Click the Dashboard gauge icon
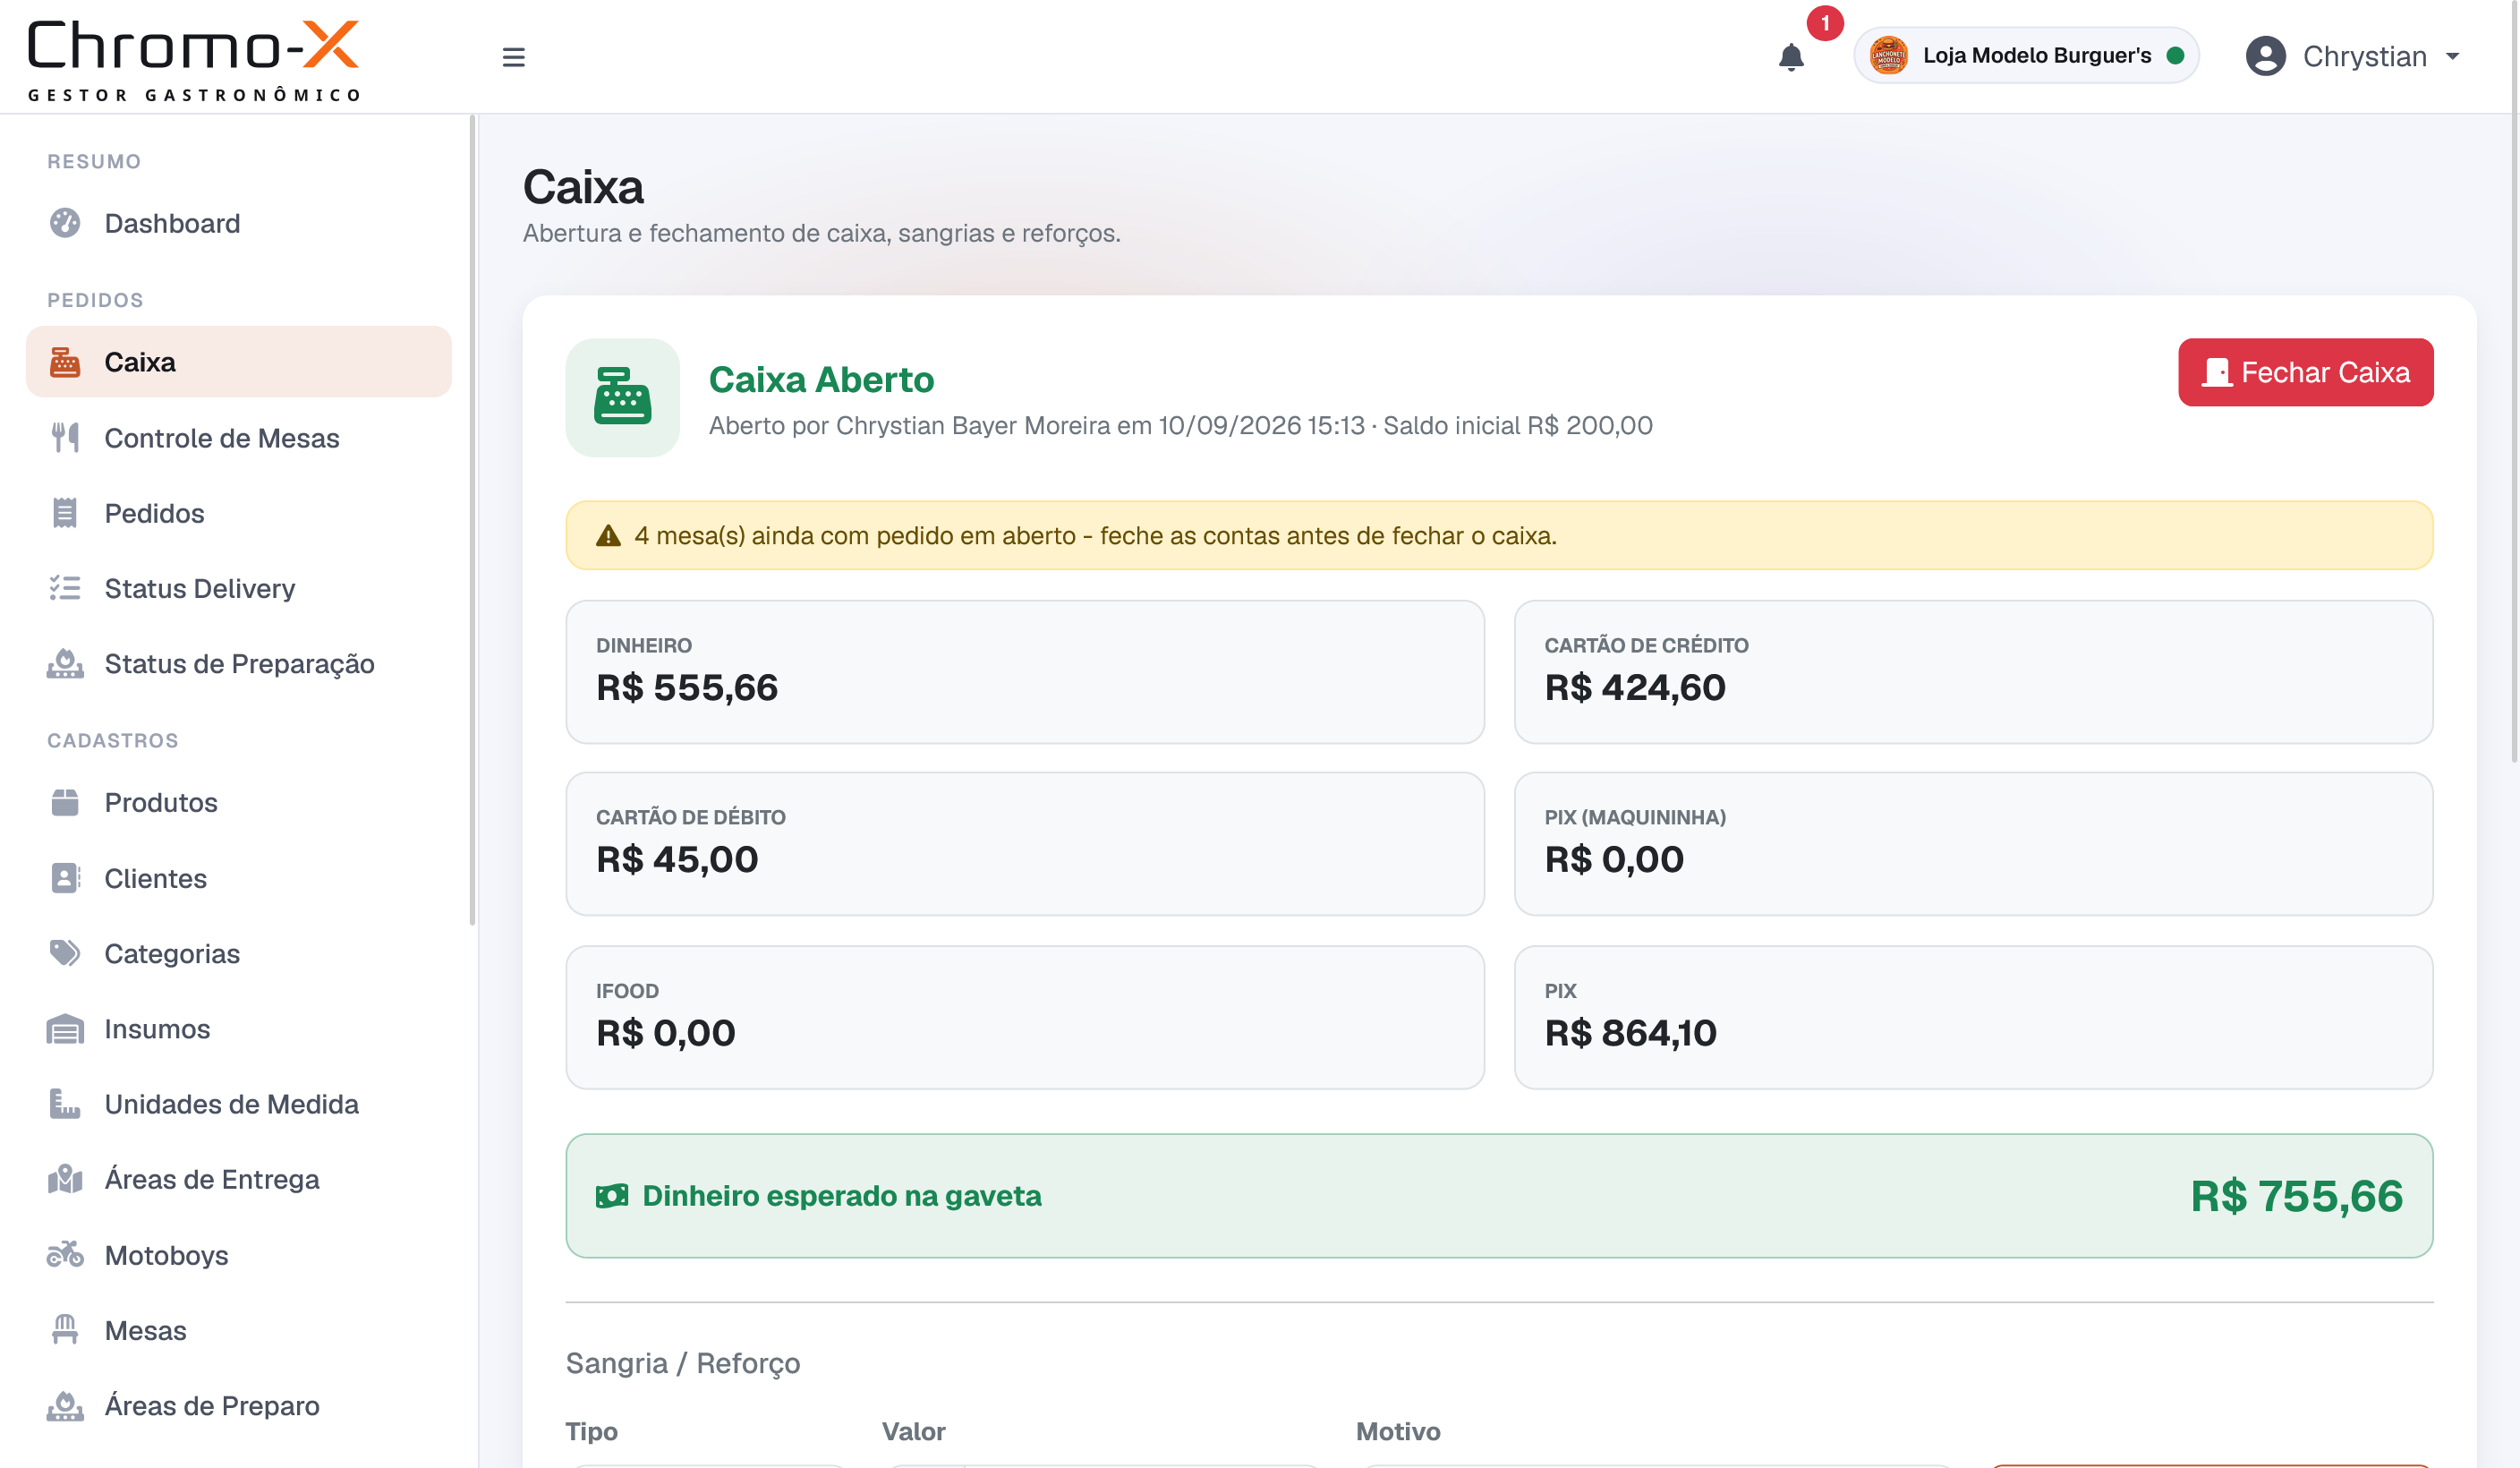 (x=65, y=223)
